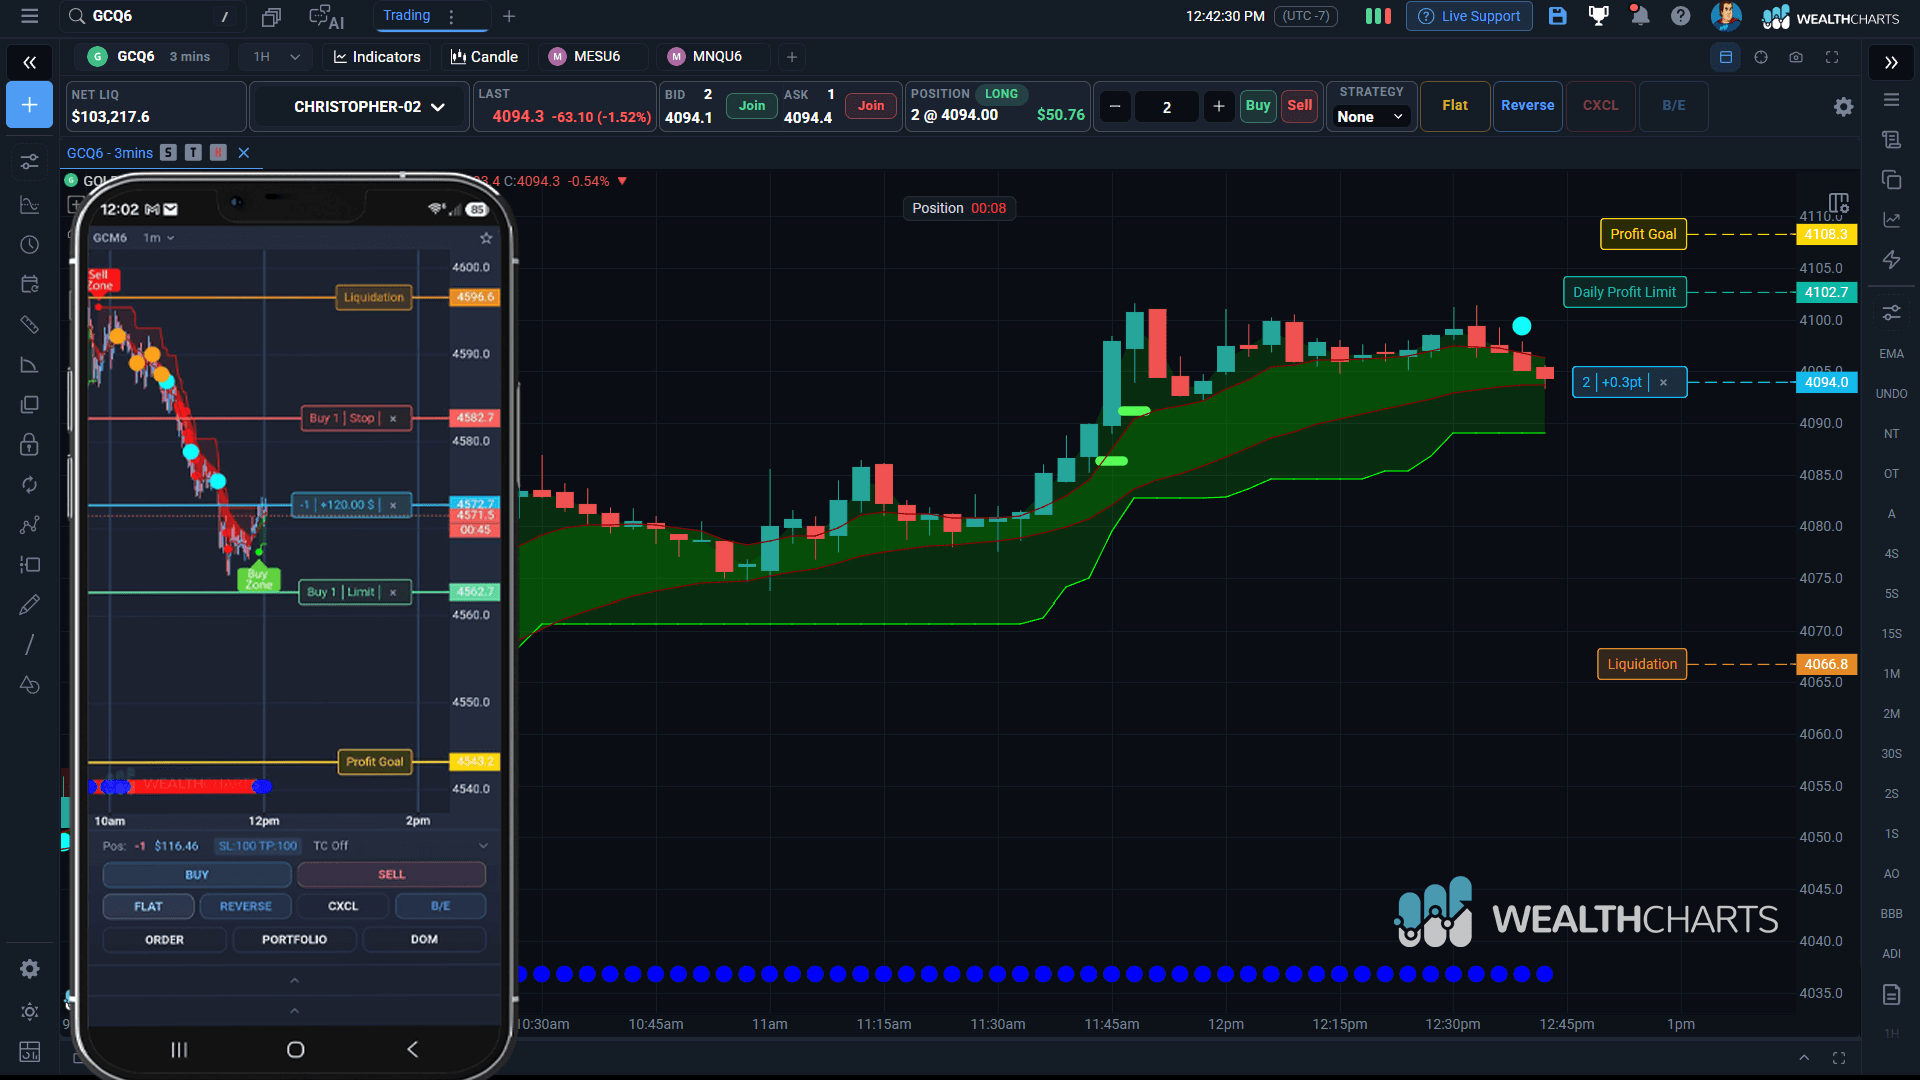
Task: Open the trading panel settings gear
Action: click(1844, 107)
